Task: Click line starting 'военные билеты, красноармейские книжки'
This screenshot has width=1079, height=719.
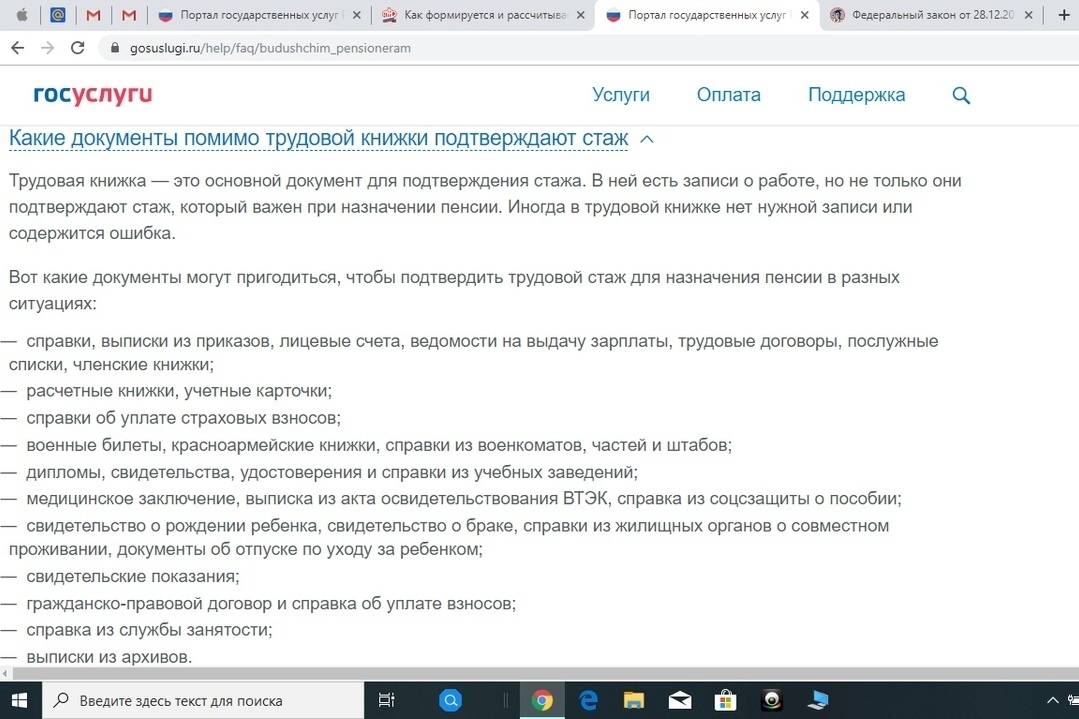Action: (x=379, y=445)
